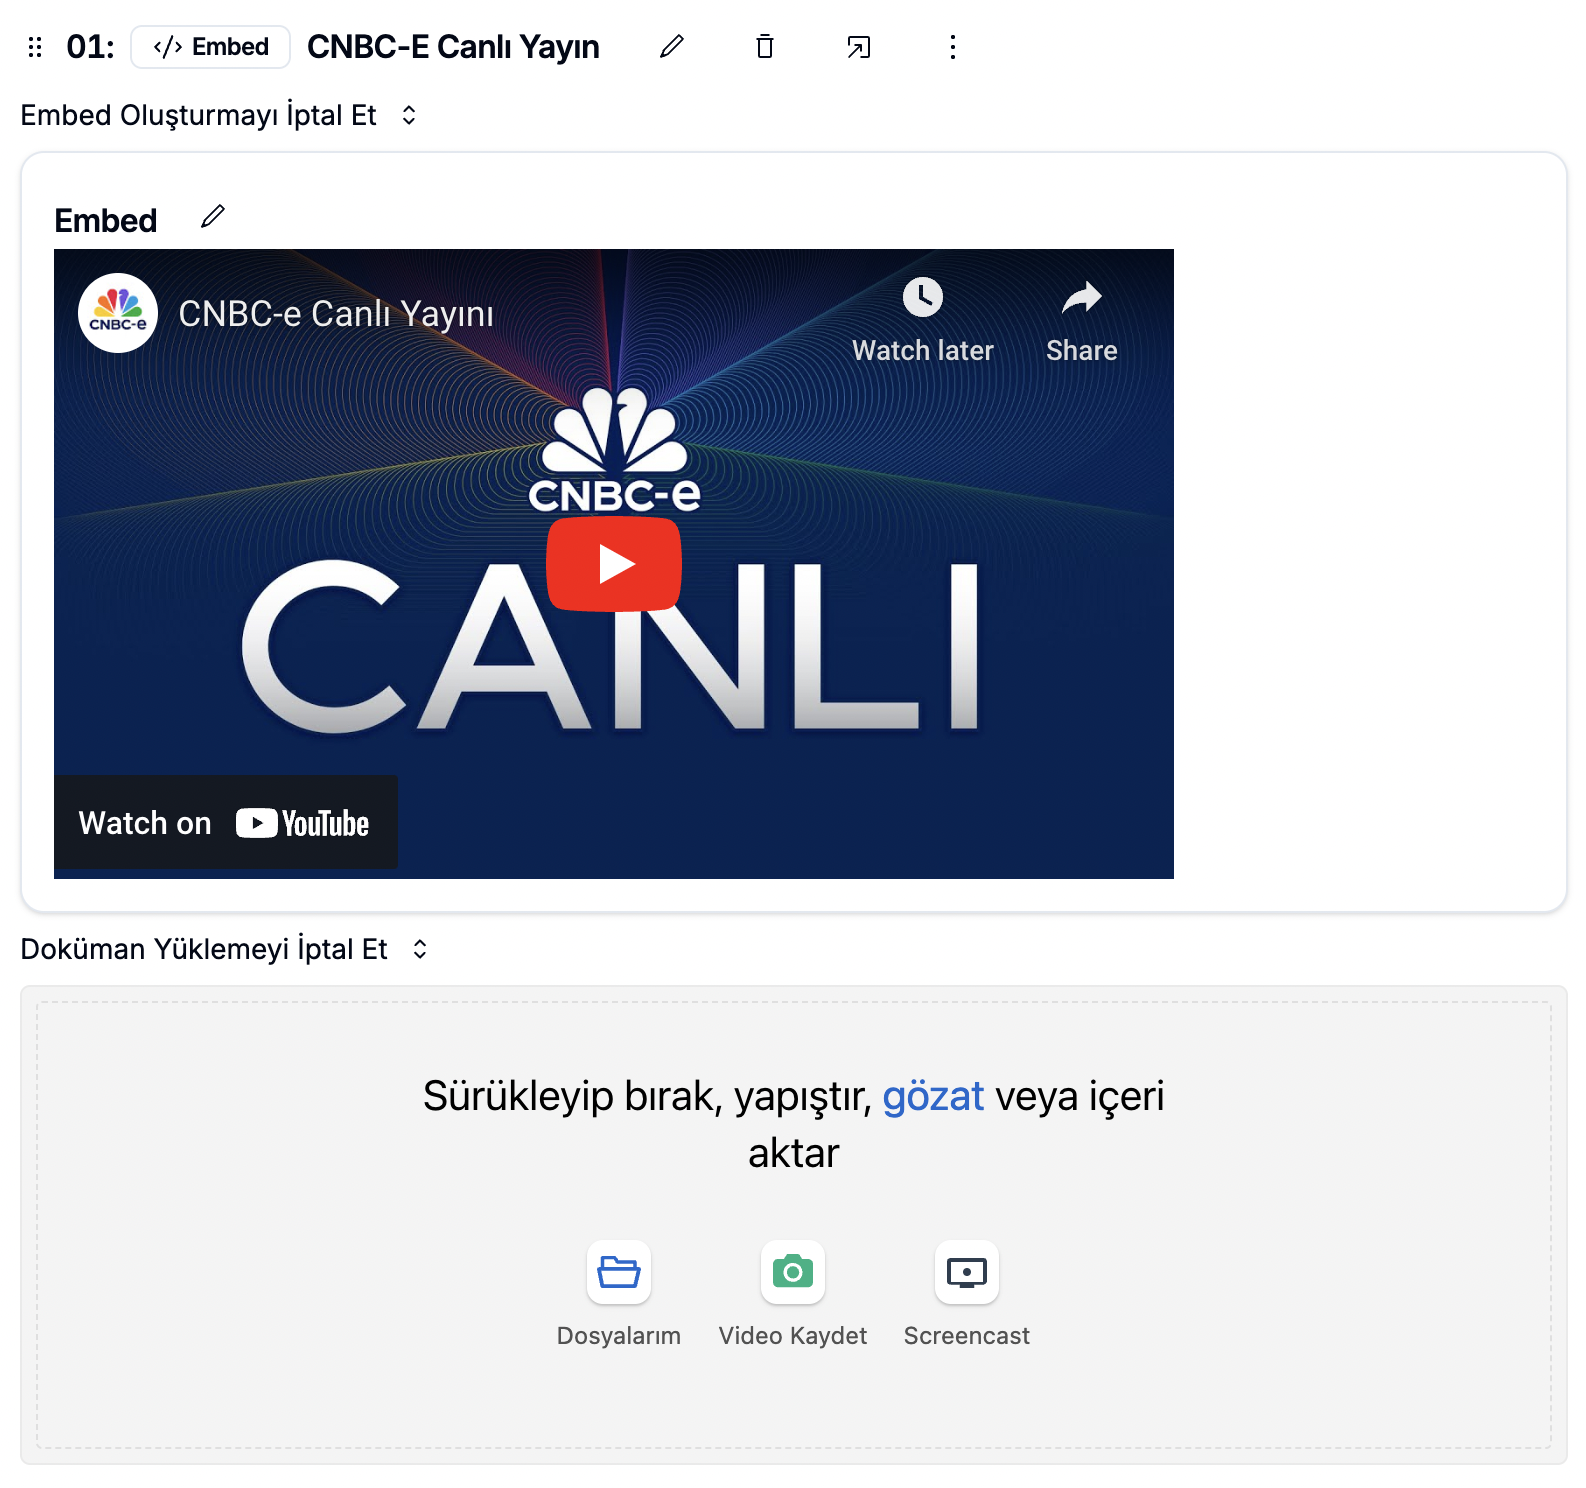The image size is (1586, 1488).
Task: Click the pencil icon beside Embed heading
Action: tap(213, 217)
